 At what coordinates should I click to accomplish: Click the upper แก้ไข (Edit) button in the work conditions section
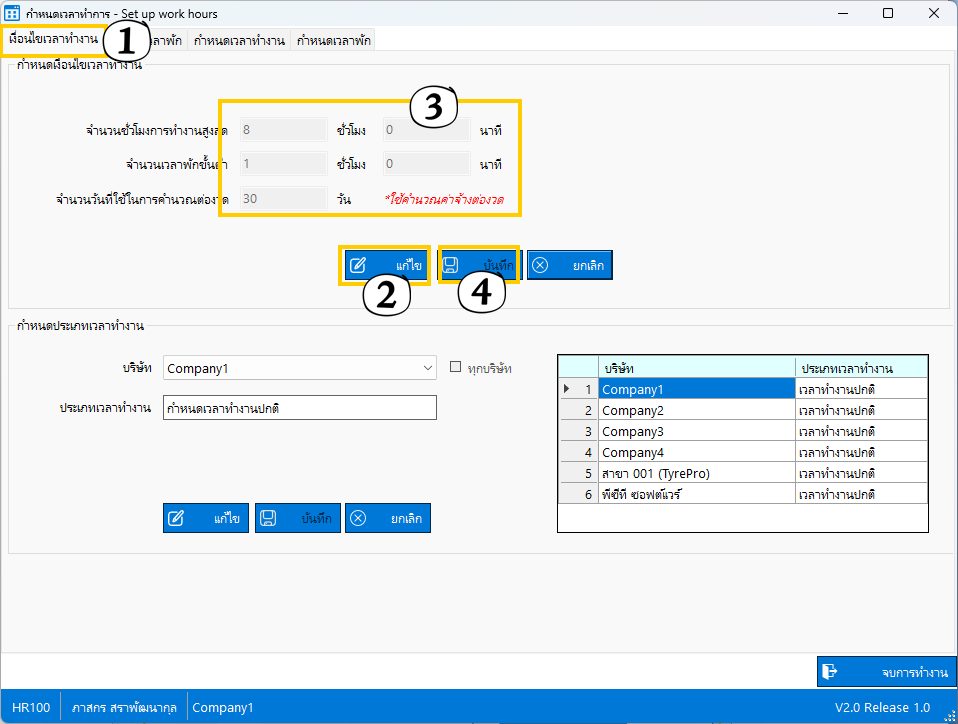coord(386,265)
